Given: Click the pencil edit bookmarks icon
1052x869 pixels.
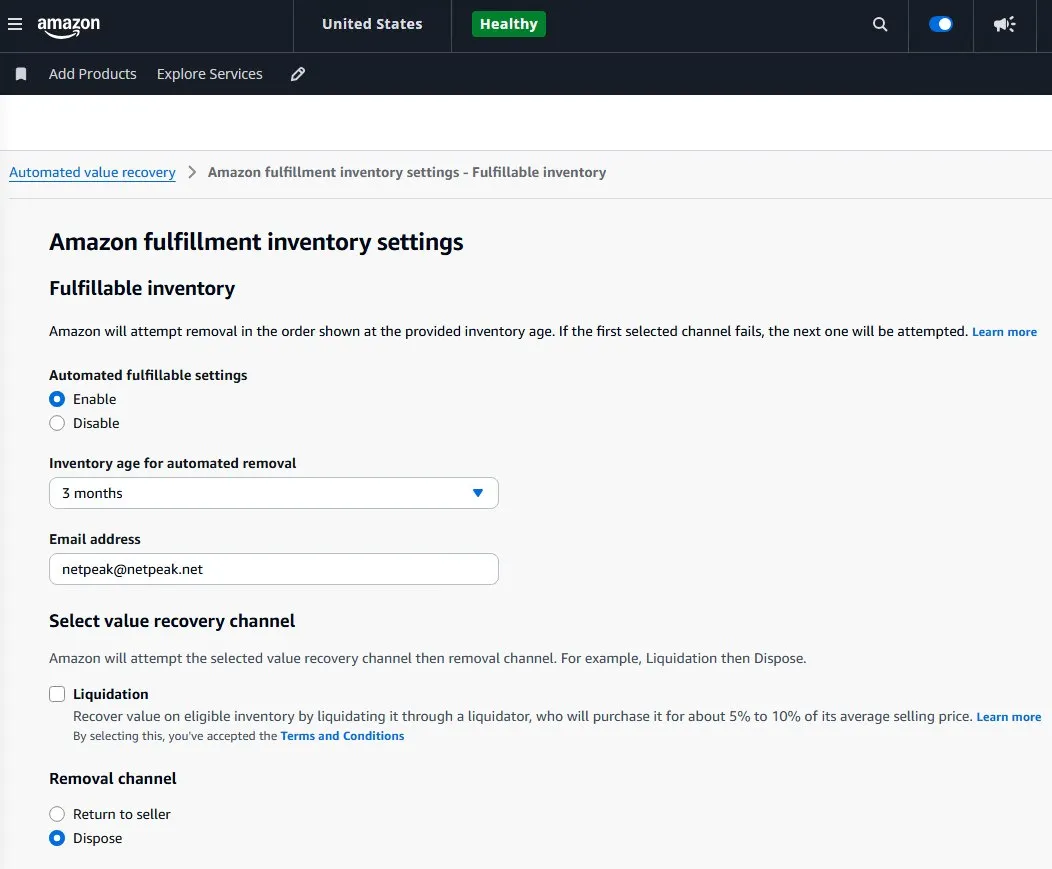Looking at the screenshot, I should 298,74.
